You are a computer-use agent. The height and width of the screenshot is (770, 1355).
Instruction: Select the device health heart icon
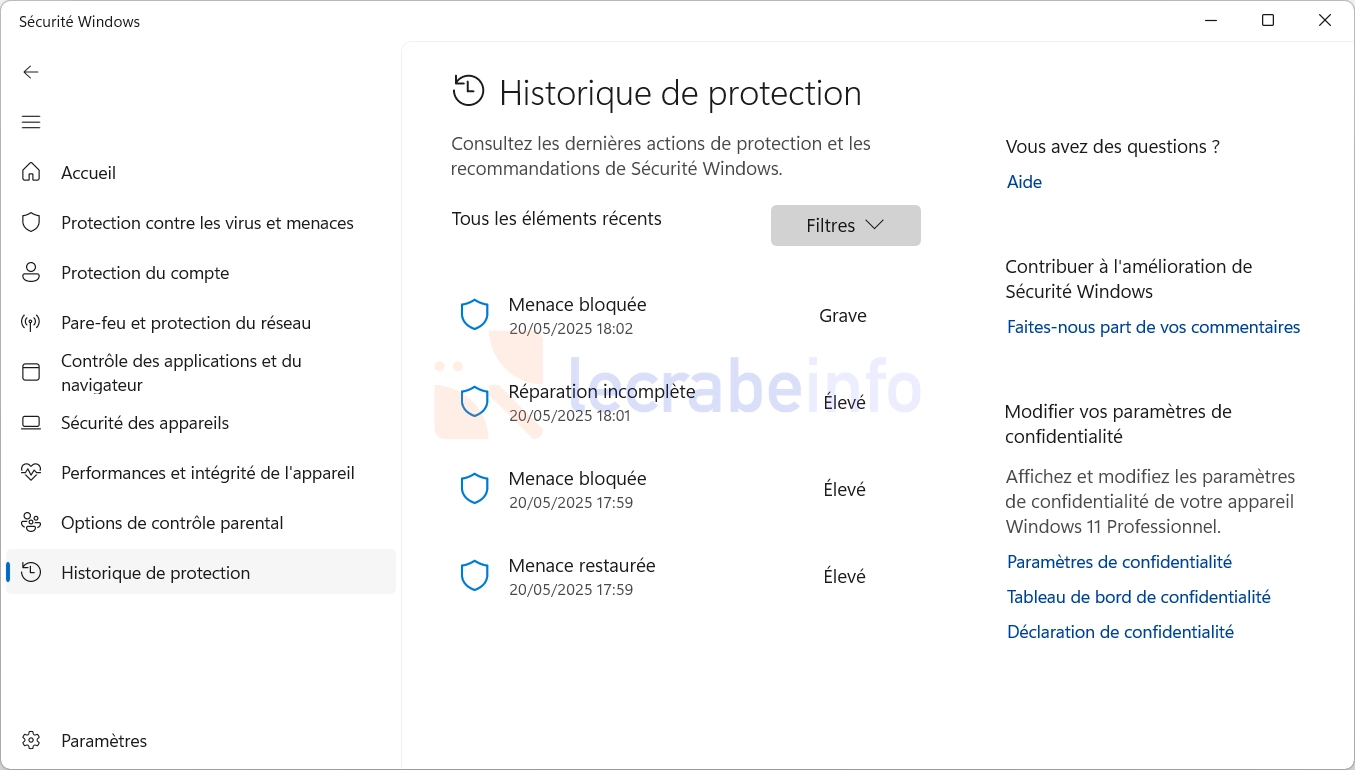31,472
